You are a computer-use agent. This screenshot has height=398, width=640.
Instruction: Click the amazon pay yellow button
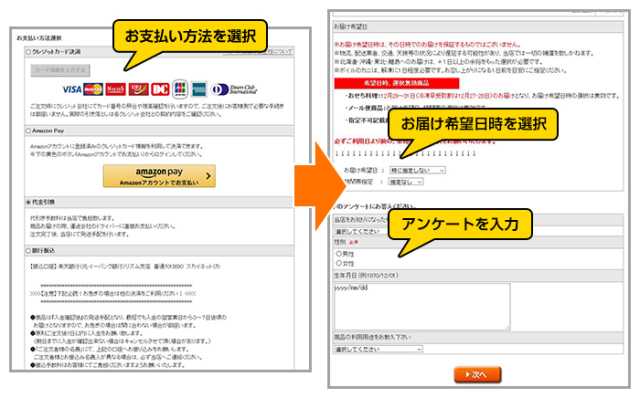(159, 176)
